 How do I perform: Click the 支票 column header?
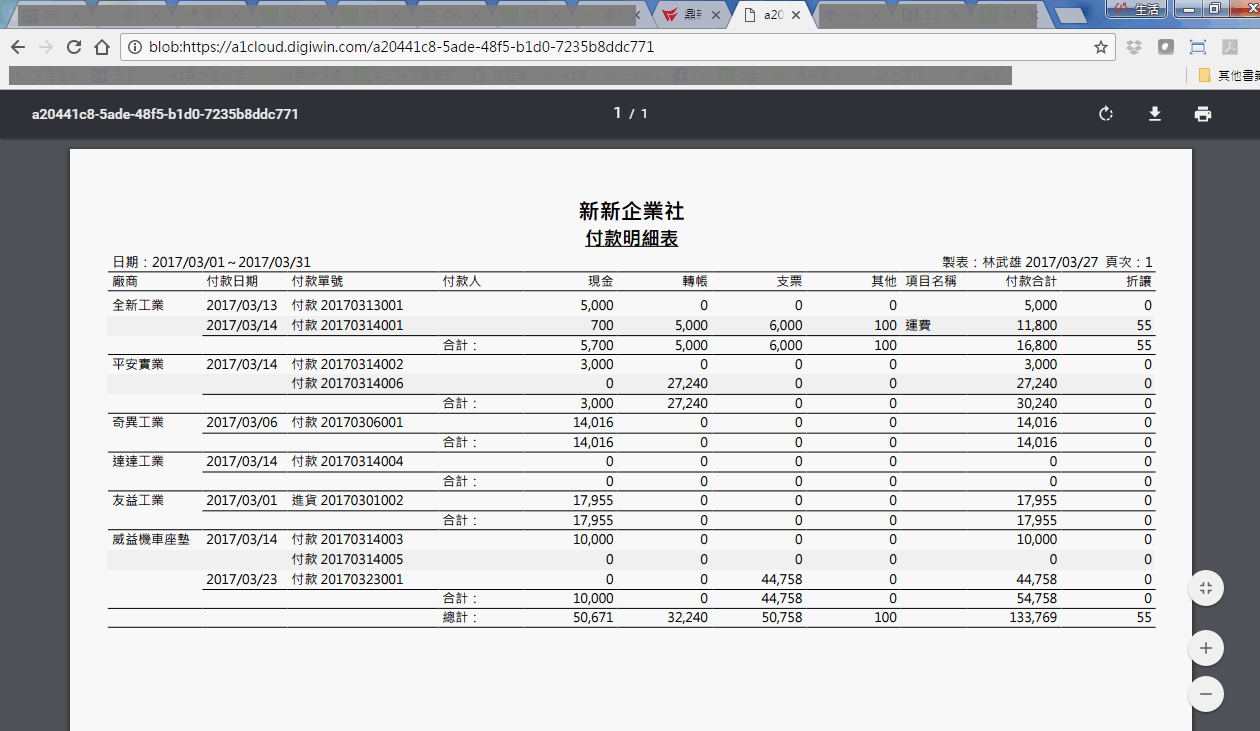789,281
